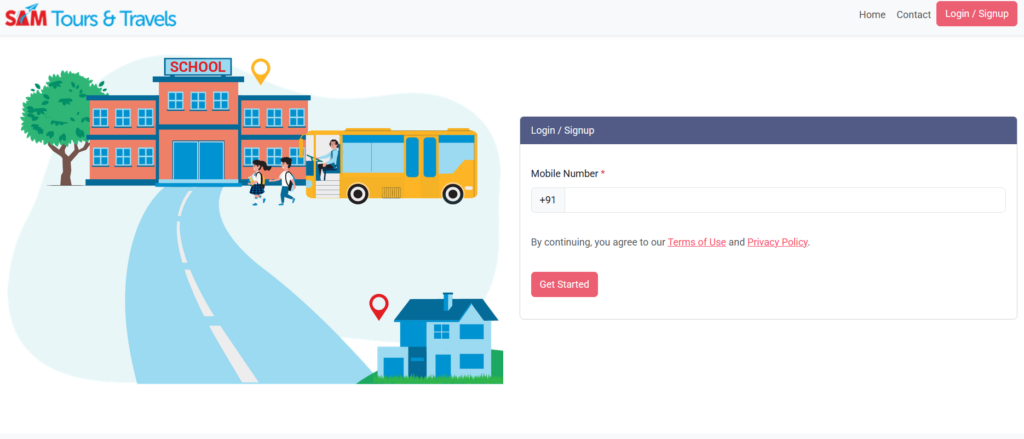Click the two walking school children
Viewport: 1024px width, 439px height.
[x=273, y=182]
